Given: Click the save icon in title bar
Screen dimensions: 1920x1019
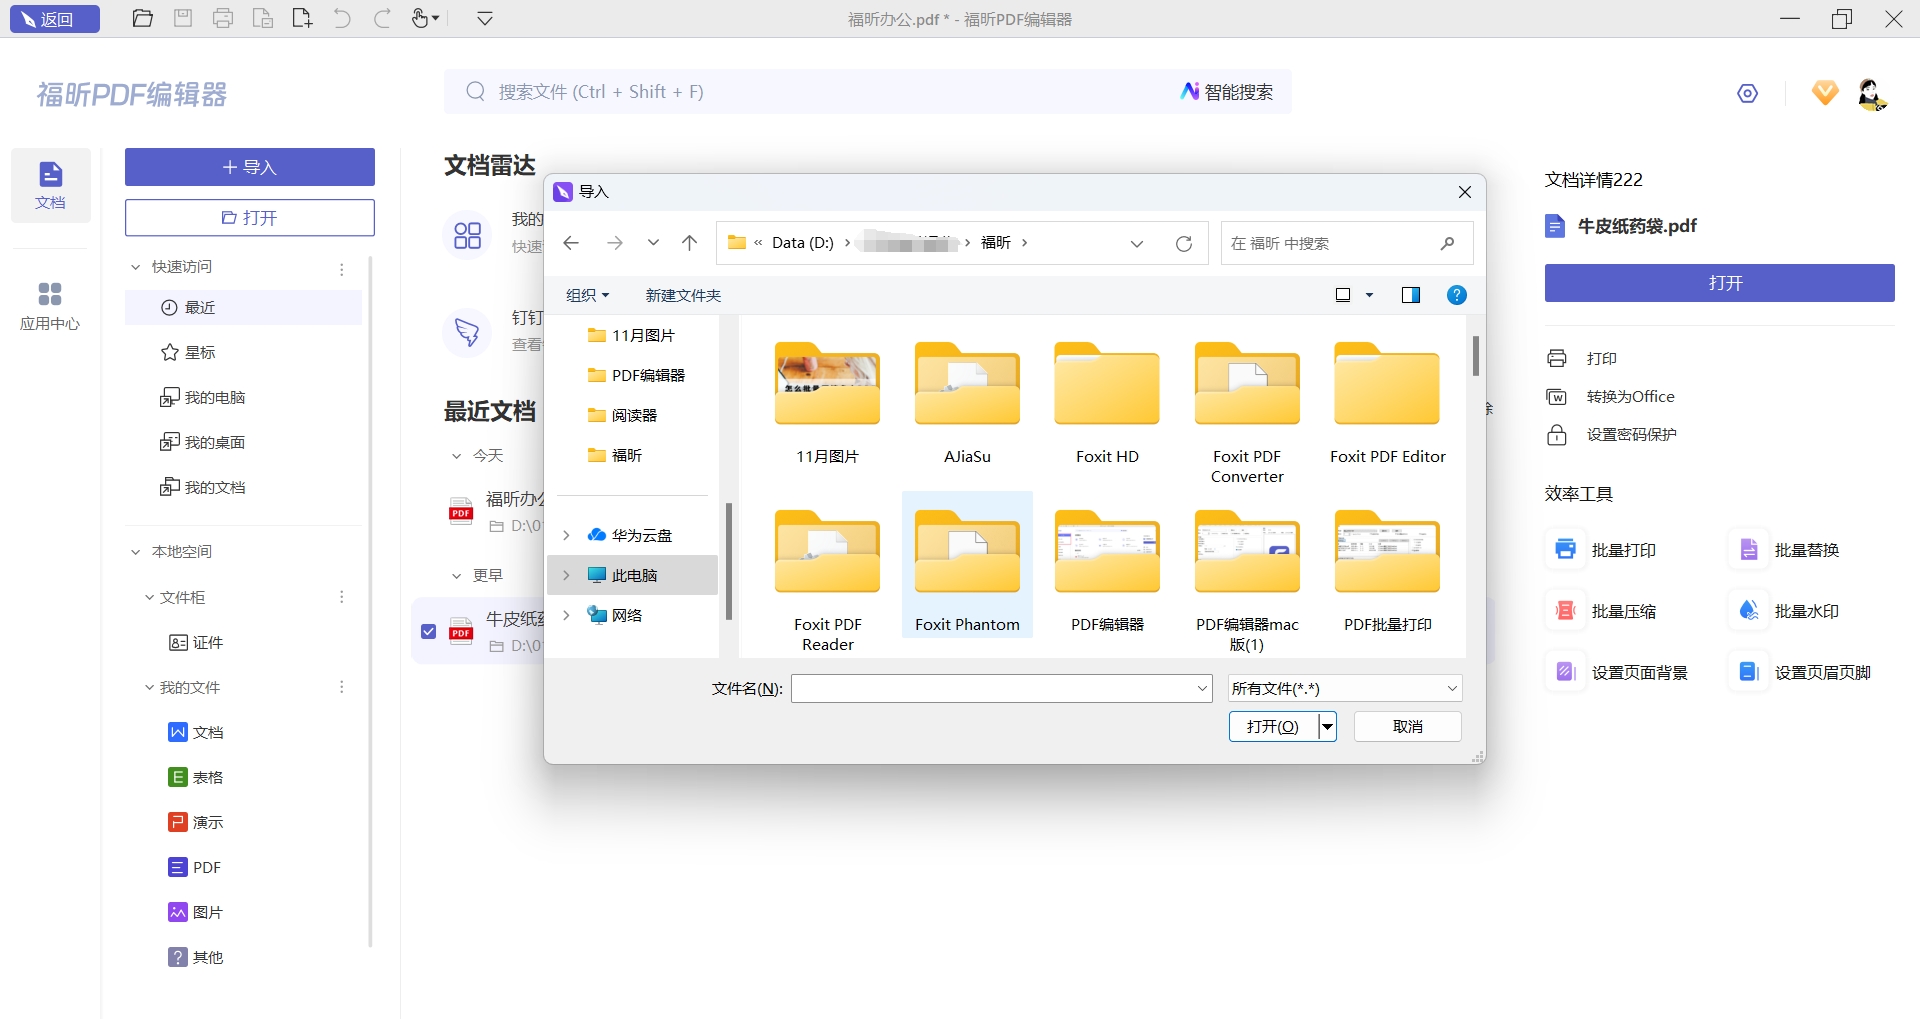Looking at the screenshot, I should (183, 19).
